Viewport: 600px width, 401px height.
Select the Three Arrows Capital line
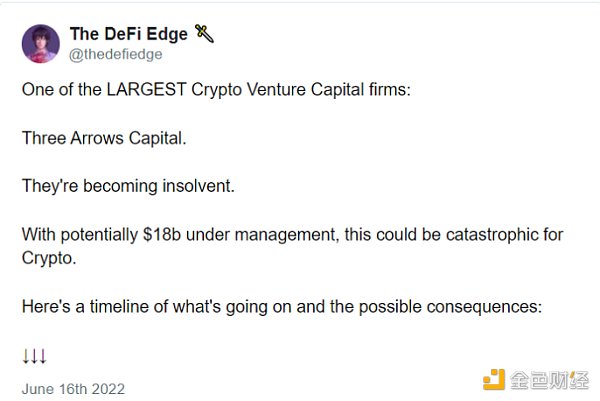pyautogui.click(x=104, y=138)
